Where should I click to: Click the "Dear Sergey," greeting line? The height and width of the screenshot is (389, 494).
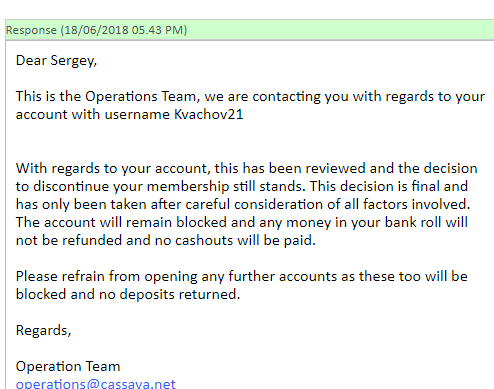[56, 61]
